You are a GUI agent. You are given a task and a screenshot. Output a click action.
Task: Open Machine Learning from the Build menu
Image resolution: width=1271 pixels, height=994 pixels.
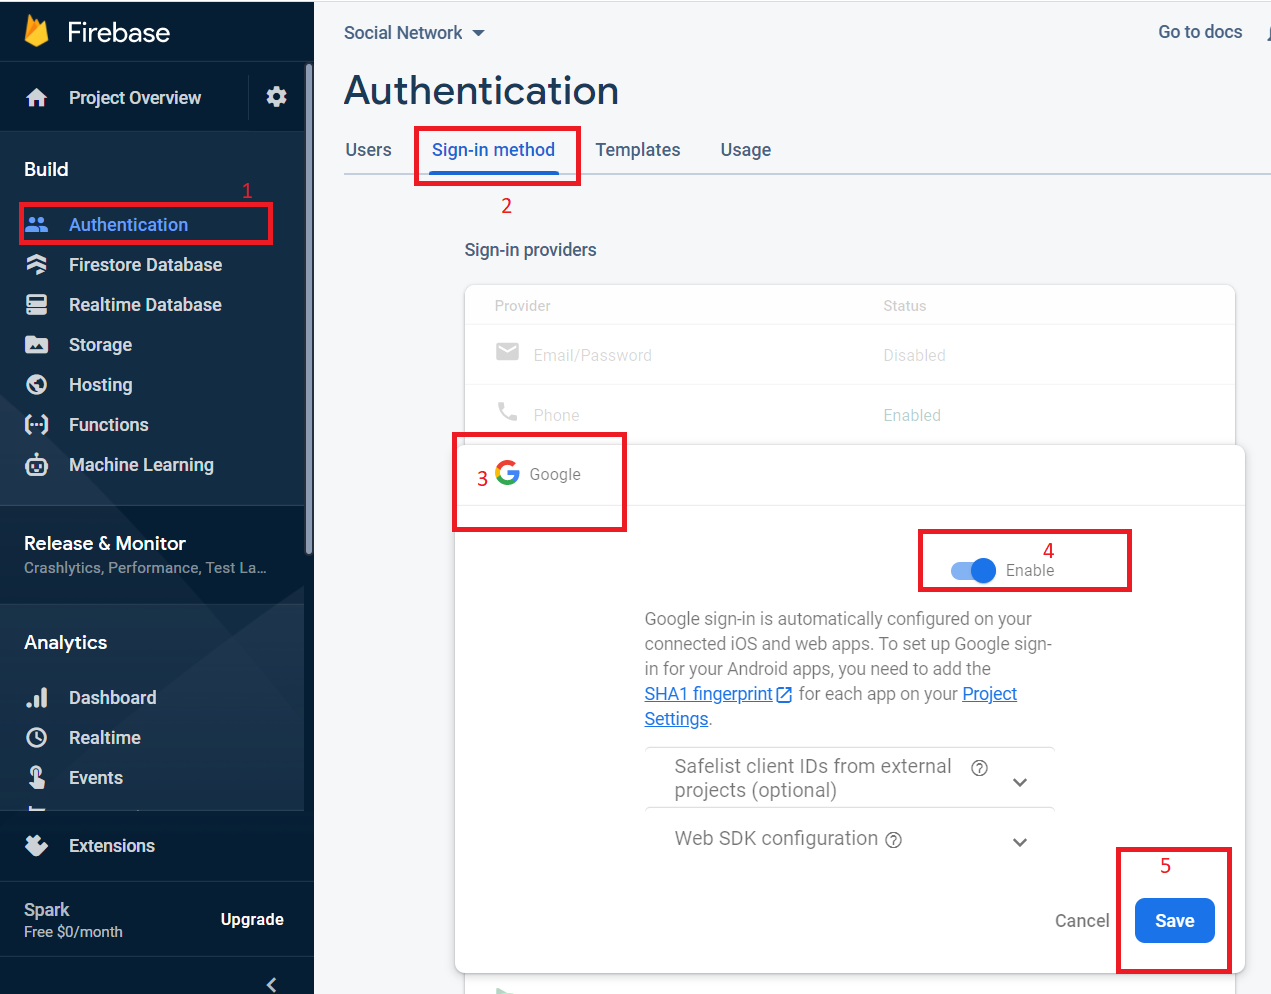coord(37,464)
